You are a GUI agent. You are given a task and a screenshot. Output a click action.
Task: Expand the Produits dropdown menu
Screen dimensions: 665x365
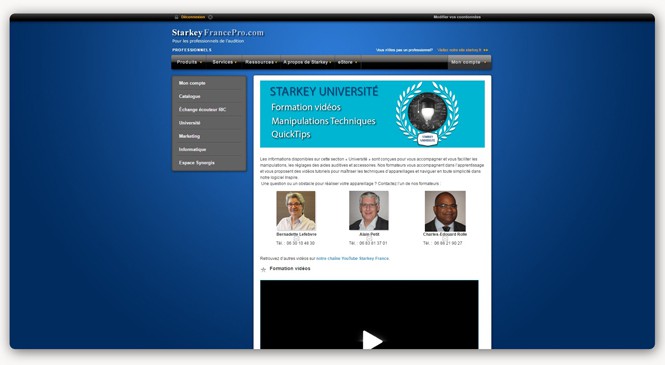point(189,62)
